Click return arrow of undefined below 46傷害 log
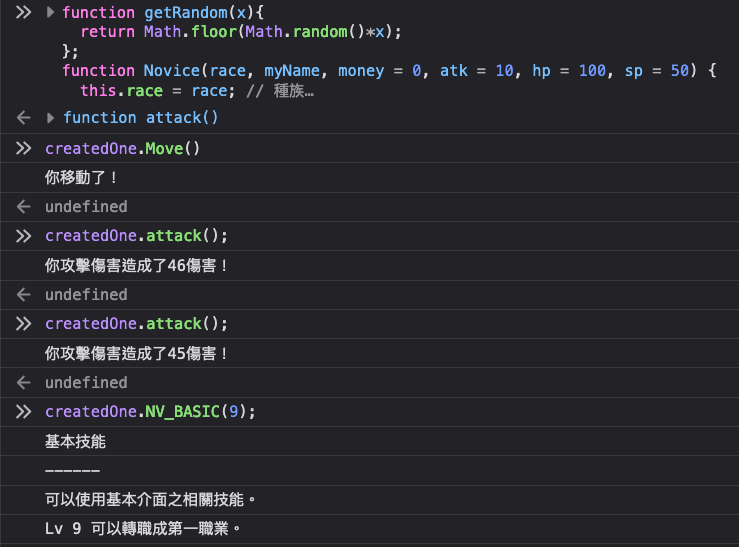 23,295
